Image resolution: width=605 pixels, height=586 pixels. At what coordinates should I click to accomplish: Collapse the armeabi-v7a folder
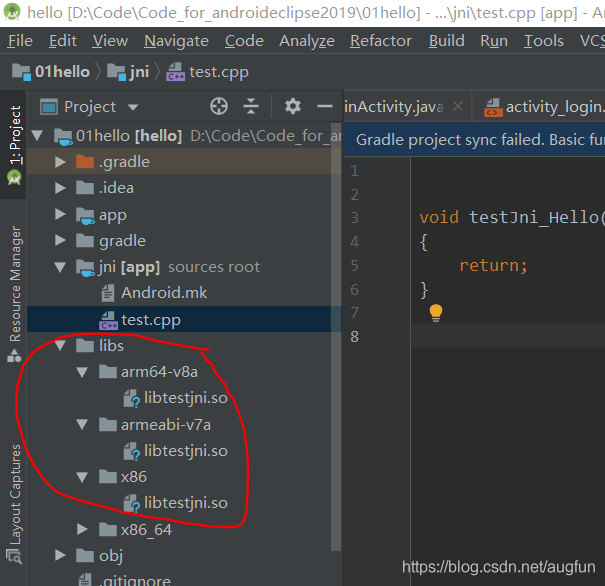pyautogui.click(x=82, y=425)
